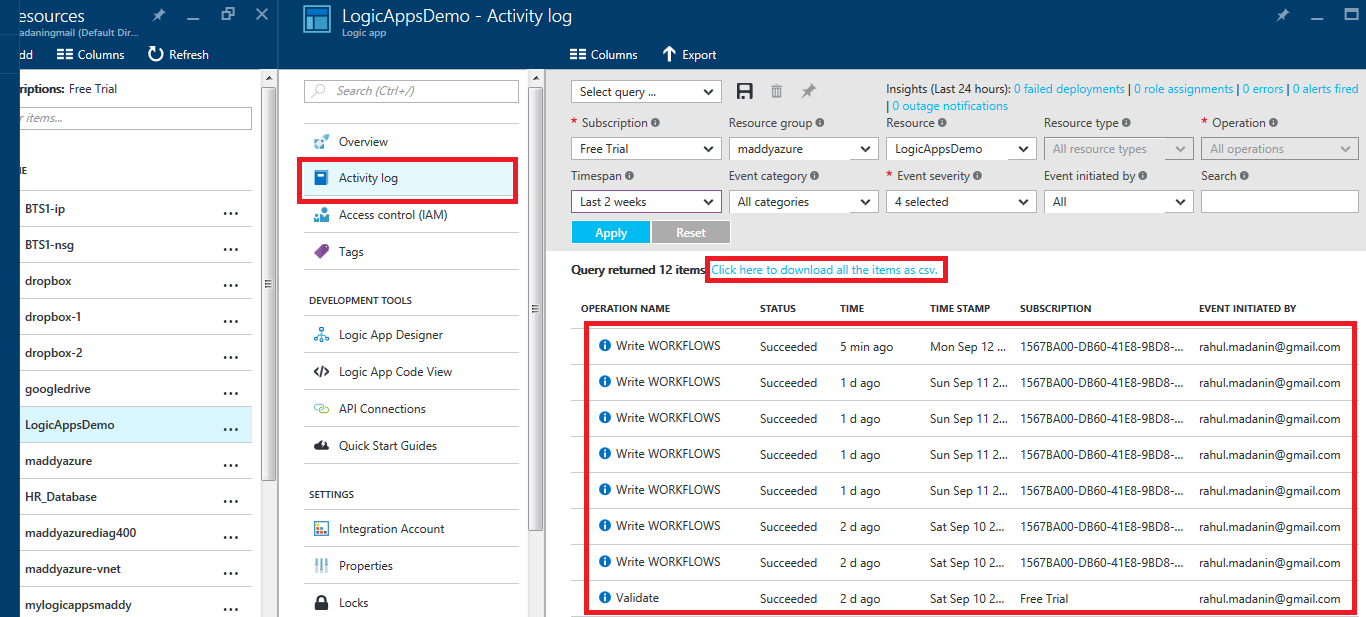Open the 0 errors insight link
This screenshot has width=1366, height=617.
1263,89
